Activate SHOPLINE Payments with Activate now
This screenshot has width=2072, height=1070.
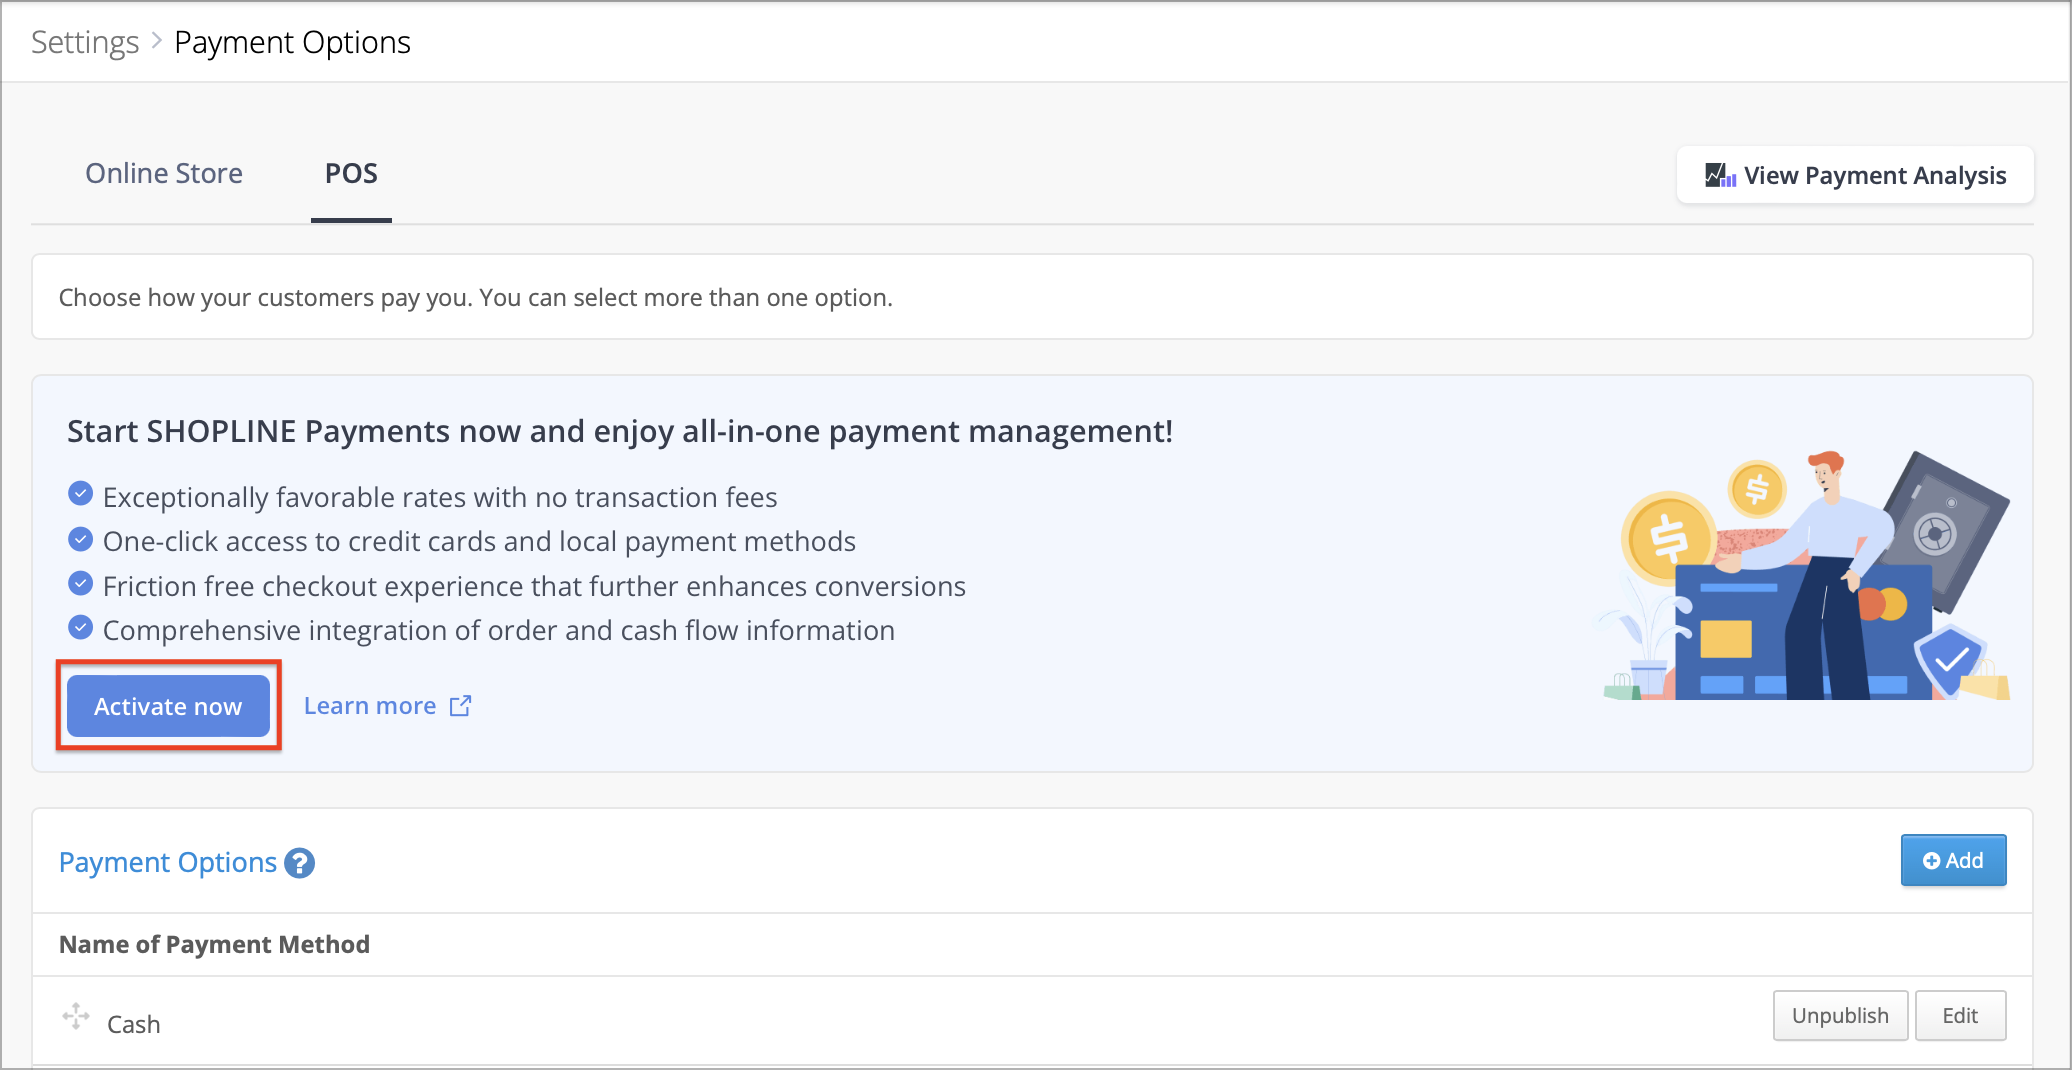(x=168, y=706)
